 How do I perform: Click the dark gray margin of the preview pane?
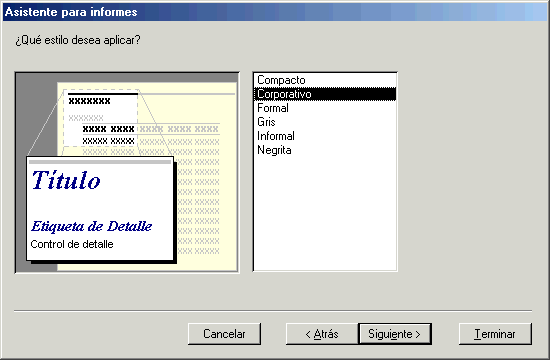coord(36,116)
